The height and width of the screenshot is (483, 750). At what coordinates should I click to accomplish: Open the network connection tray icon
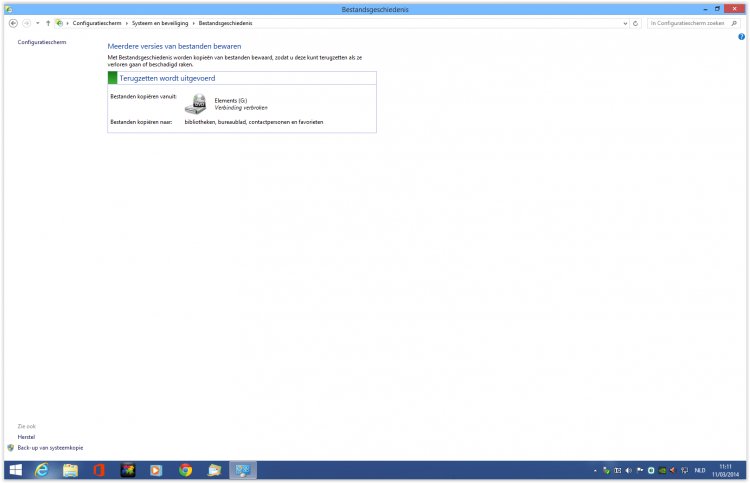[684, 471]
